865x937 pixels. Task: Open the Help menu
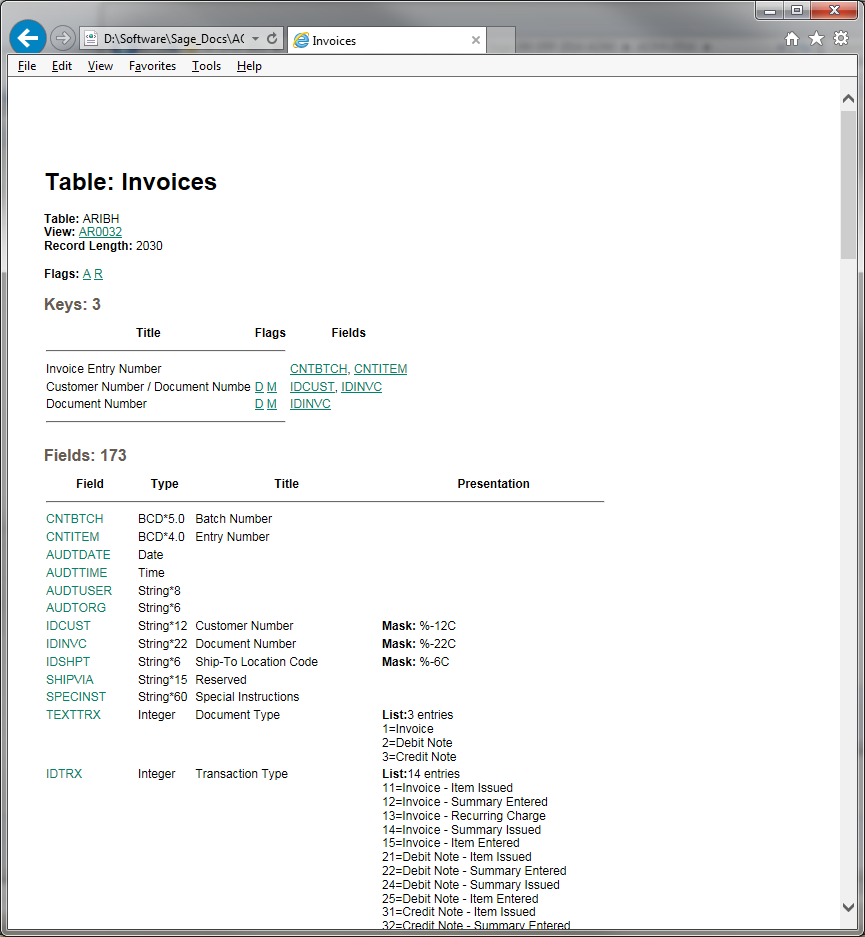tap(249, 66)
